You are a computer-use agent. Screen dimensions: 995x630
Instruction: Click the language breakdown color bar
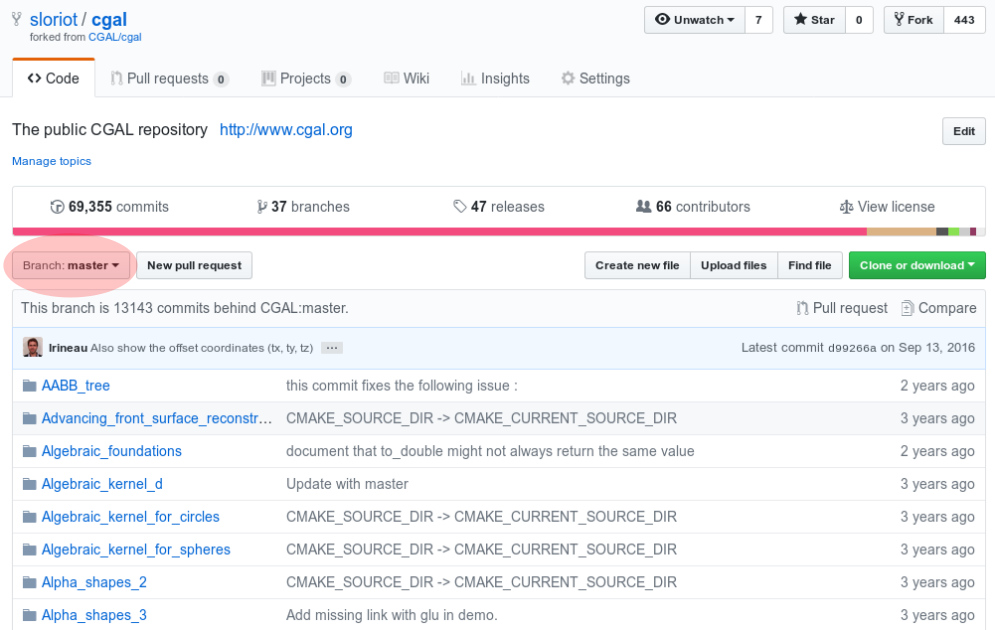(499, 232)
